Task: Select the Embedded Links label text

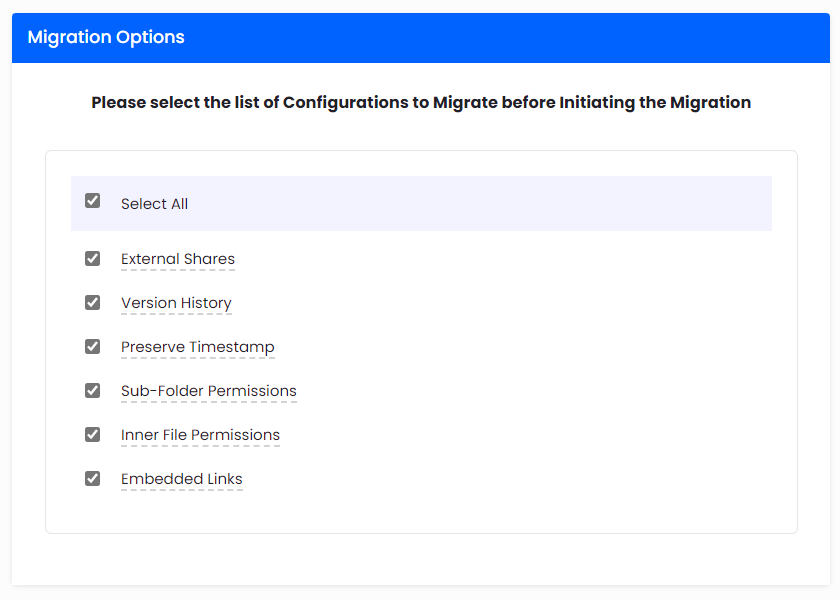Action: click(x=181, y=479)
